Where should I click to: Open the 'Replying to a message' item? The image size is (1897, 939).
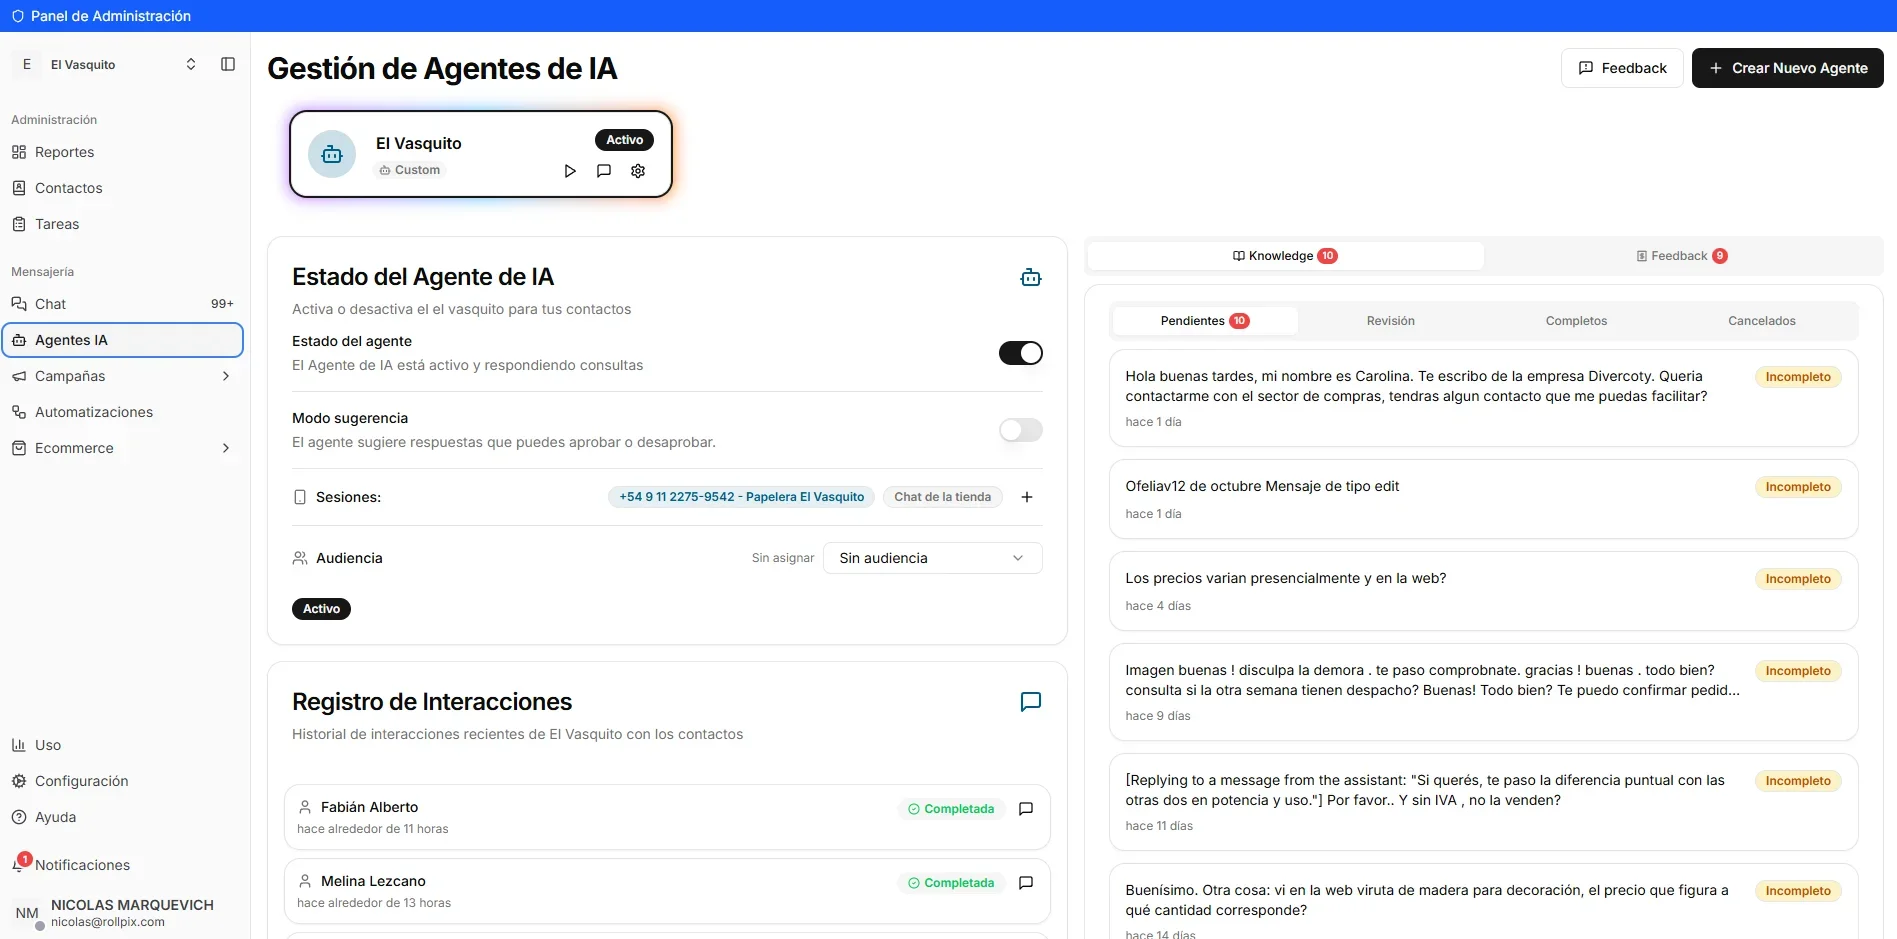pyautogui.click(x=1483, y=802)
